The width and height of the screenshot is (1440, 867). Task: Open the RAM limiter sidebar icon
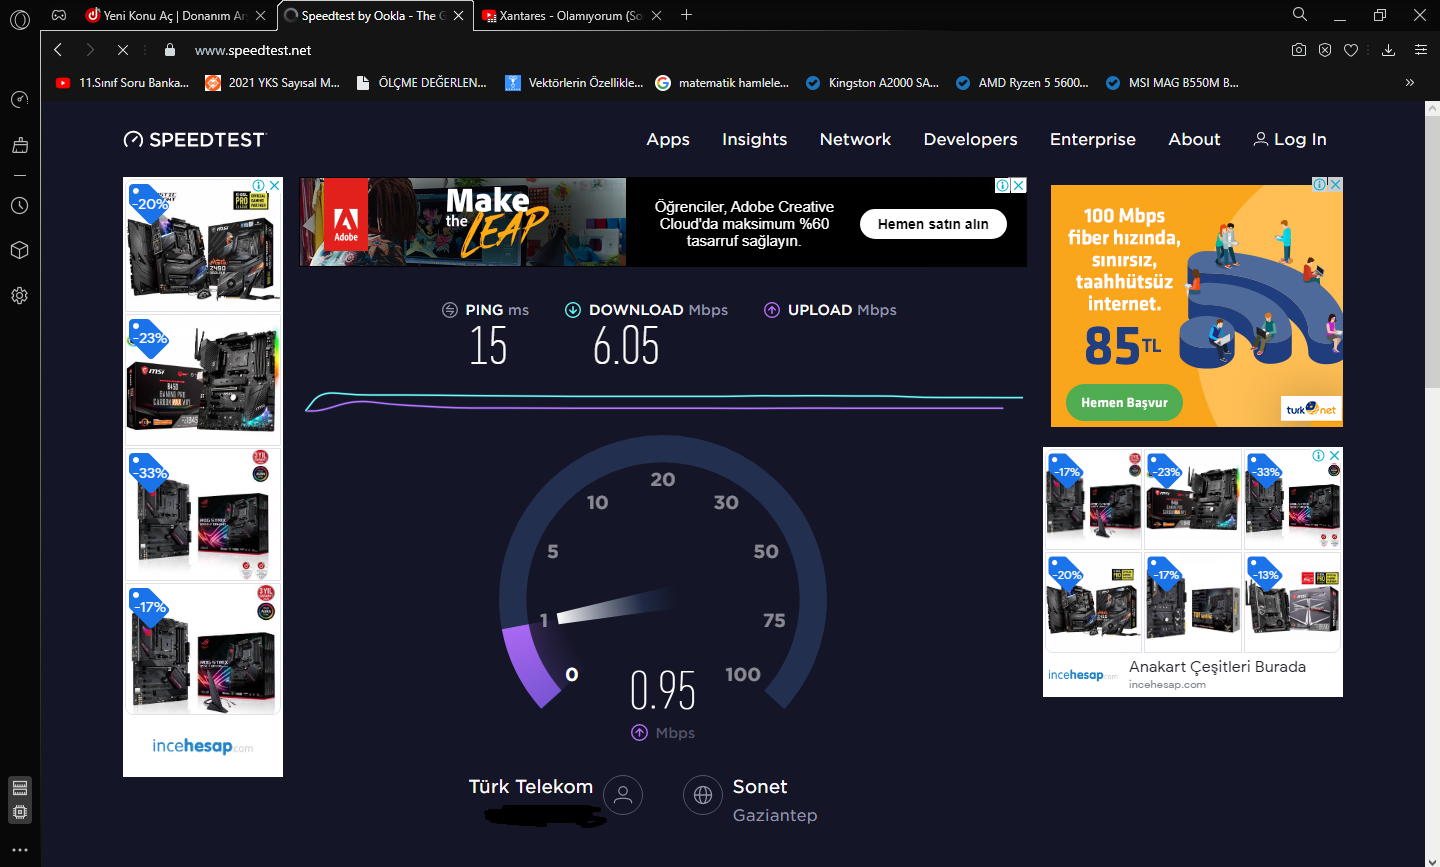[x=20, y=788]
